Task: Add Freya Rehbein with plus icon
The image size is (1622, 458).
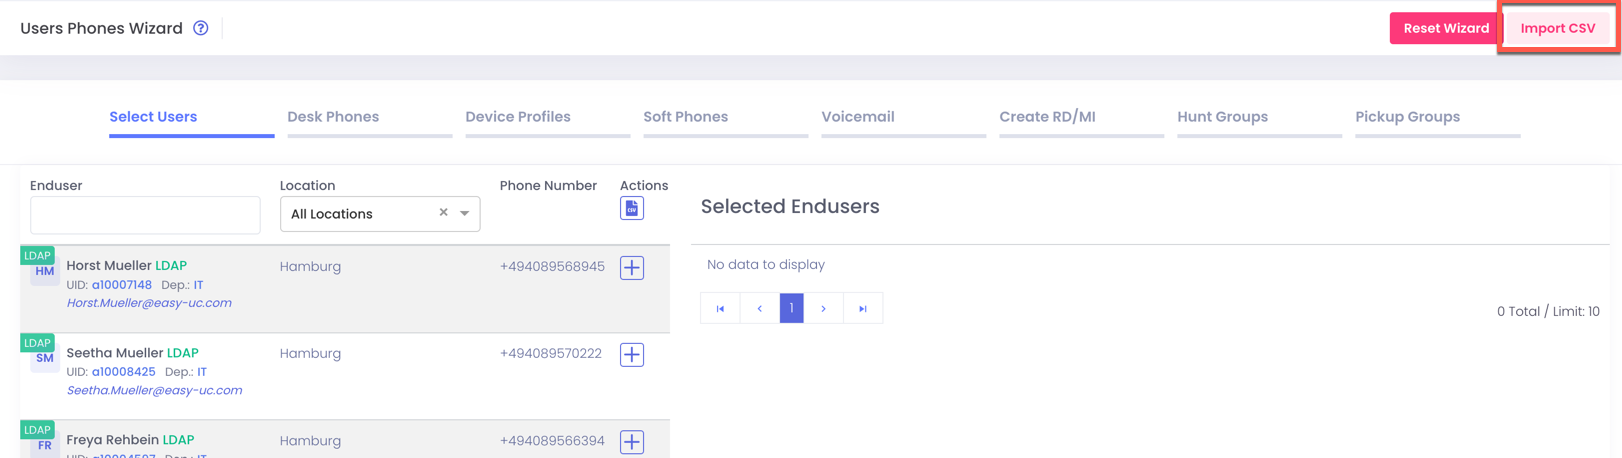Action: pyautogui.click(x=631, y=441)
